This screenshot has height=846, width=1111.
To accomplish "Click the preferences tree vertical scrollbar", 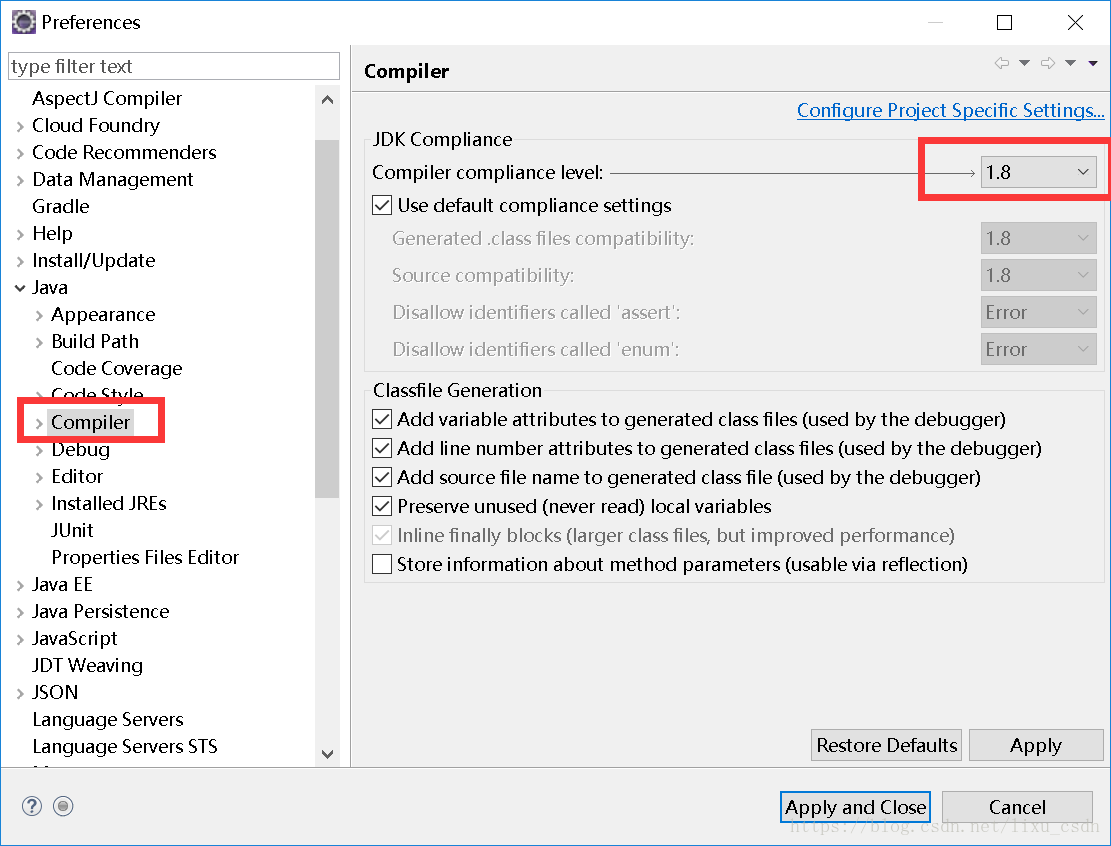I will pos(327,319).
